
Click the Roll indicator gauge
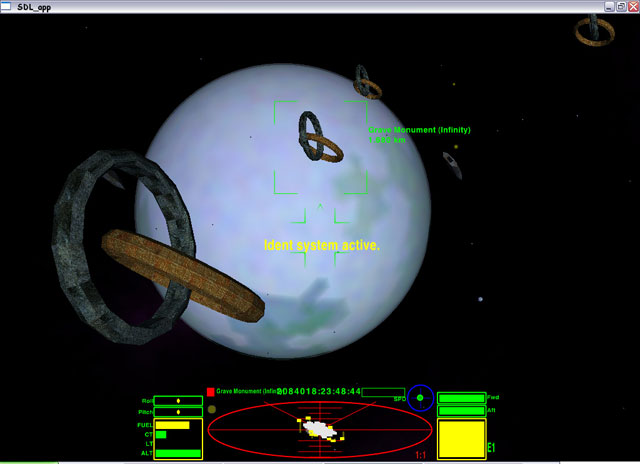click(x=178, y=401)
